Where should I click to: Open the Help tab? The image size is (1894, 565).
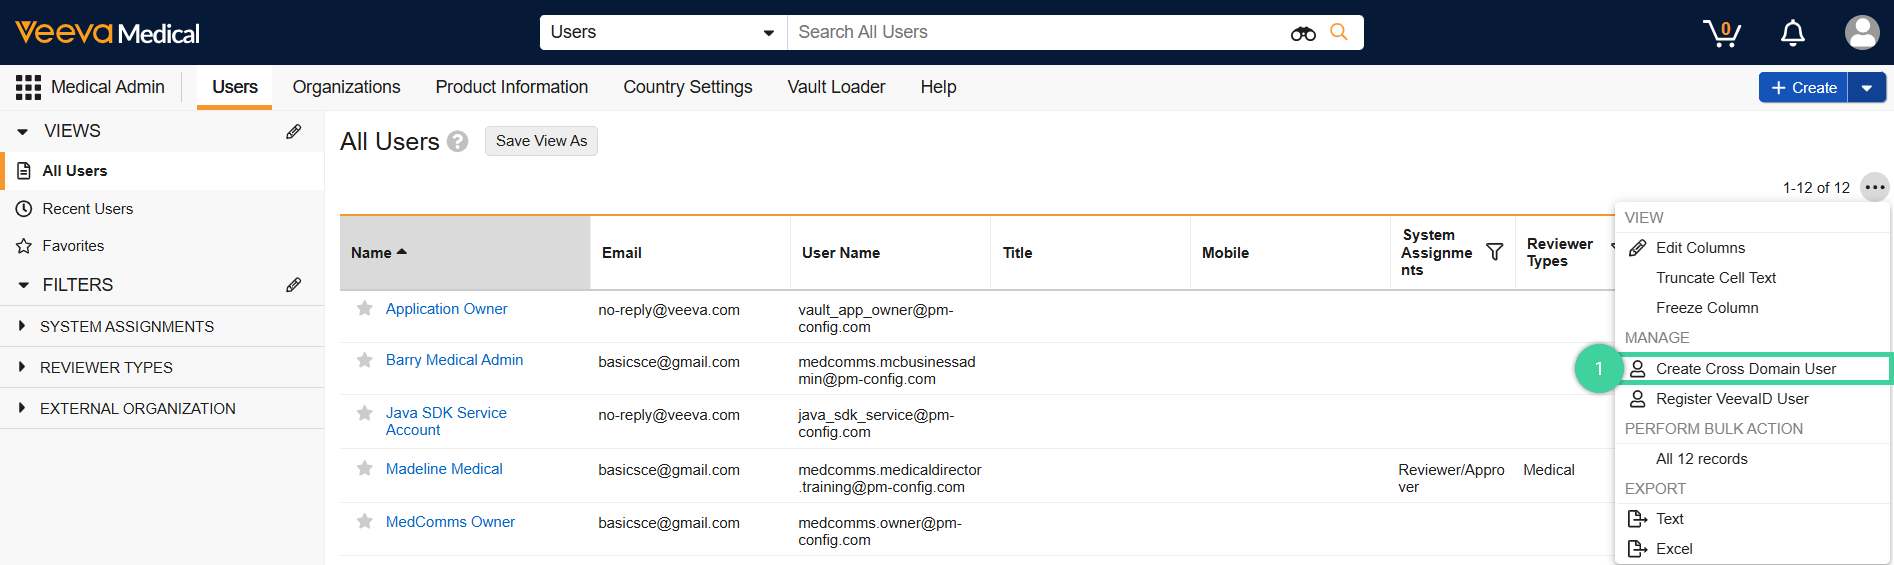point(938,87)
